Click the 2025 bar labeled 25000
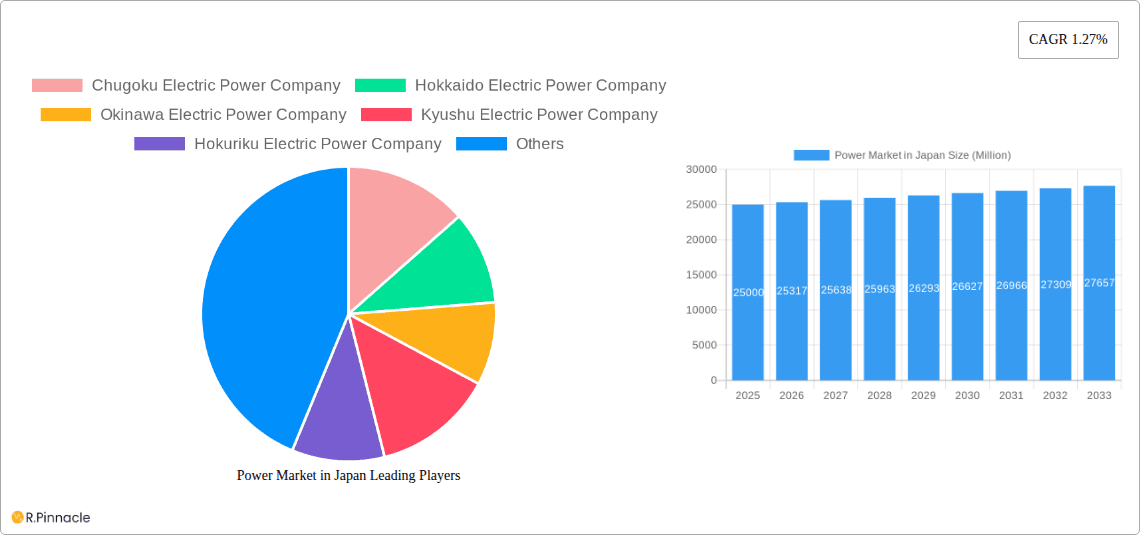The width and height of the screenshot is (1140, 535). click(x=748, y=292)
